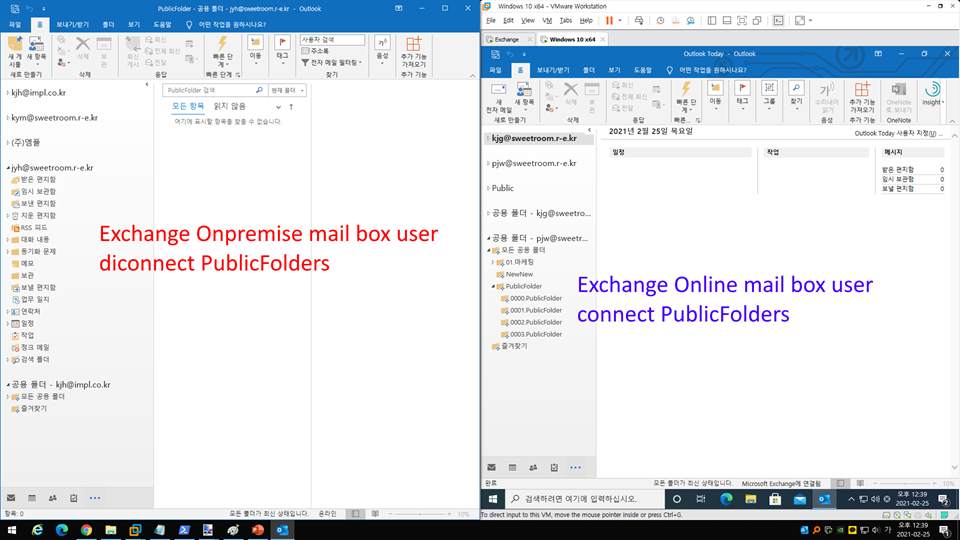The height and width of the screenshot is (540, 960).
Task: Click Find (찾기) magnifier icon in VM Outlook
Action: pyautogui.click(x=797, y=89)
